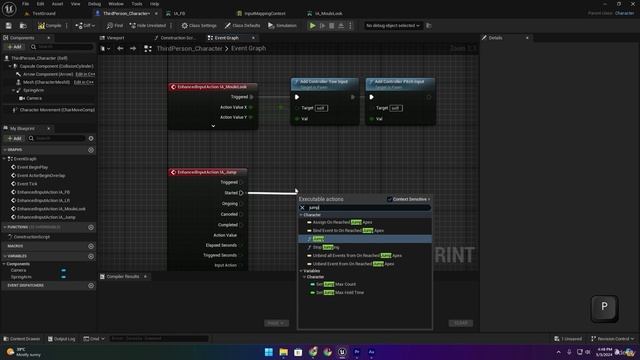Open play options three-dot menu

point(350,26)
